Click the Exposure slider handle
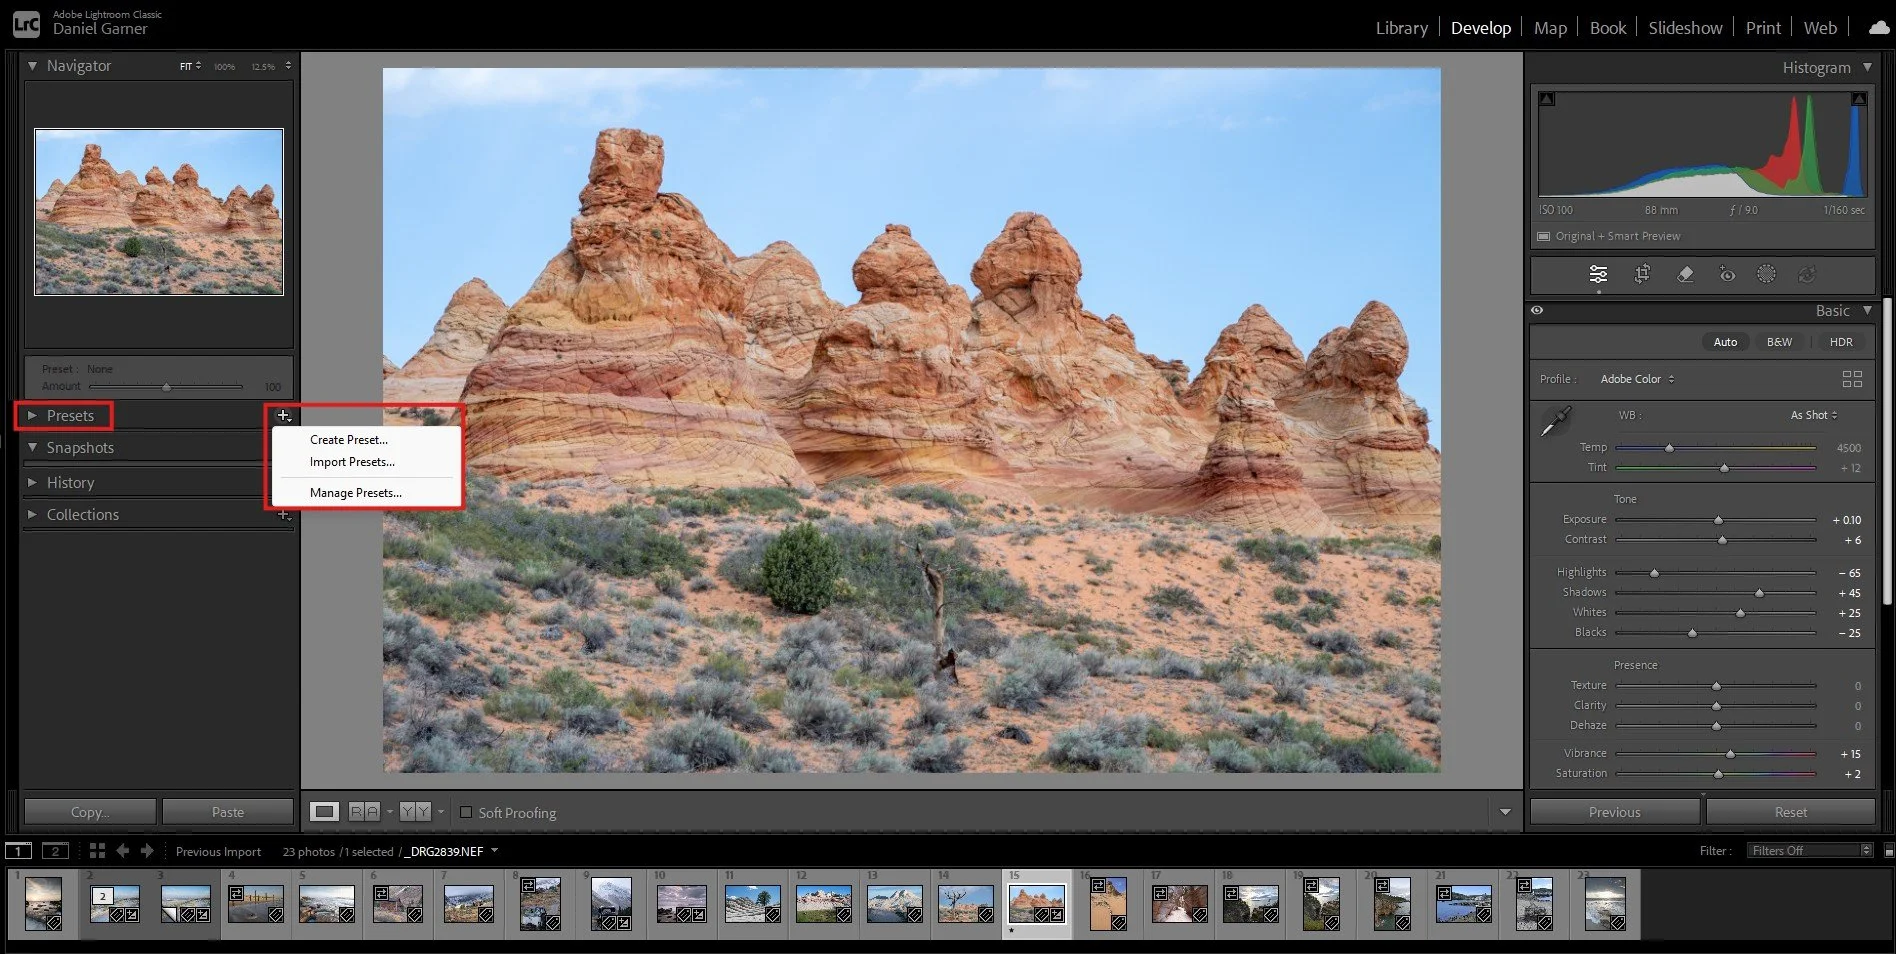 pos(1718,520)
